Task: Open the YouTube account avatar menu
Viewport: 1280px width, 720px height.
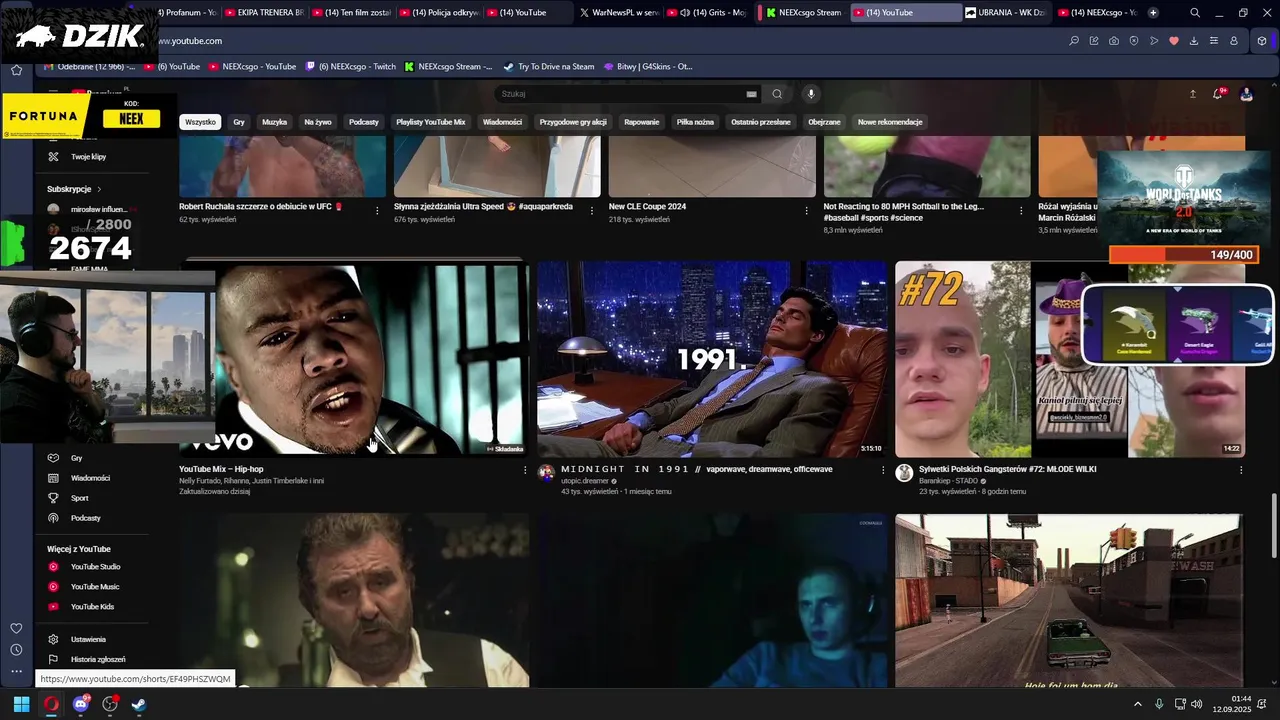Action: [x=1246, y=94]
